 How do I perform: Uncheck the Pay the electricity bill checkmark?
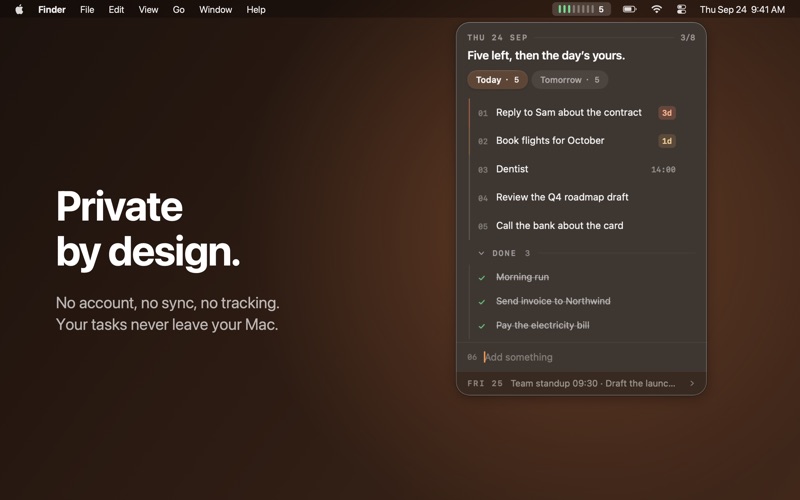coord(482,326)
